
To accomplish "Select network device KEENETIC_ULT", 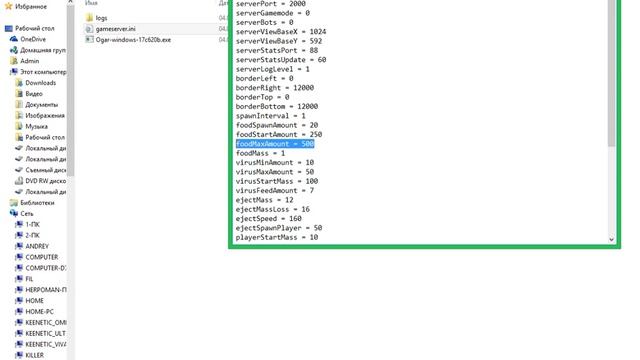I will (x=40, y=333).
